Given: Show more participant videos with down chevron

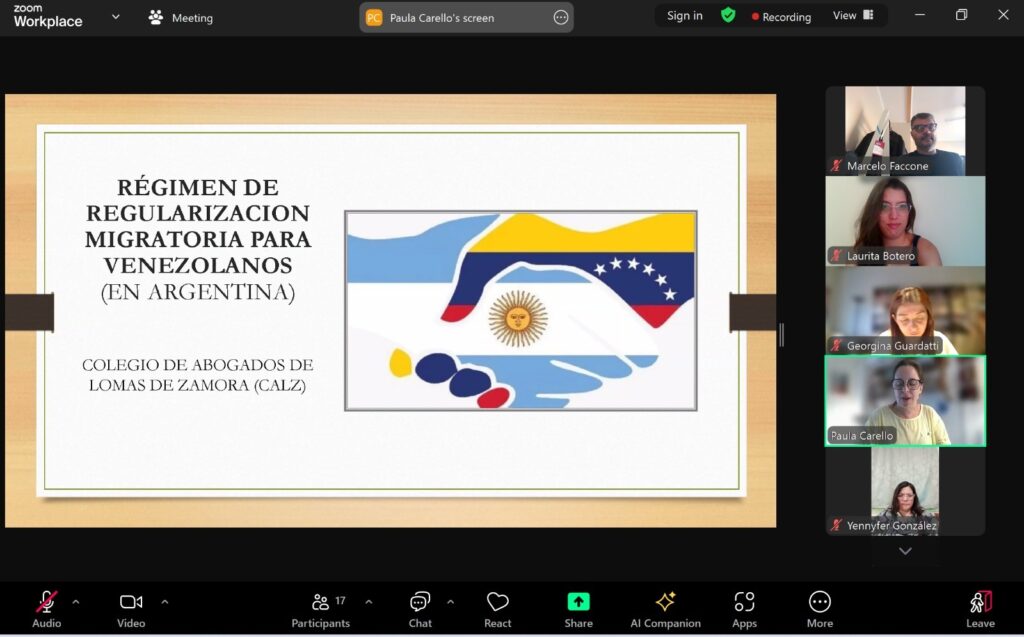Looking at the screenshot, I should click(905, 551).
